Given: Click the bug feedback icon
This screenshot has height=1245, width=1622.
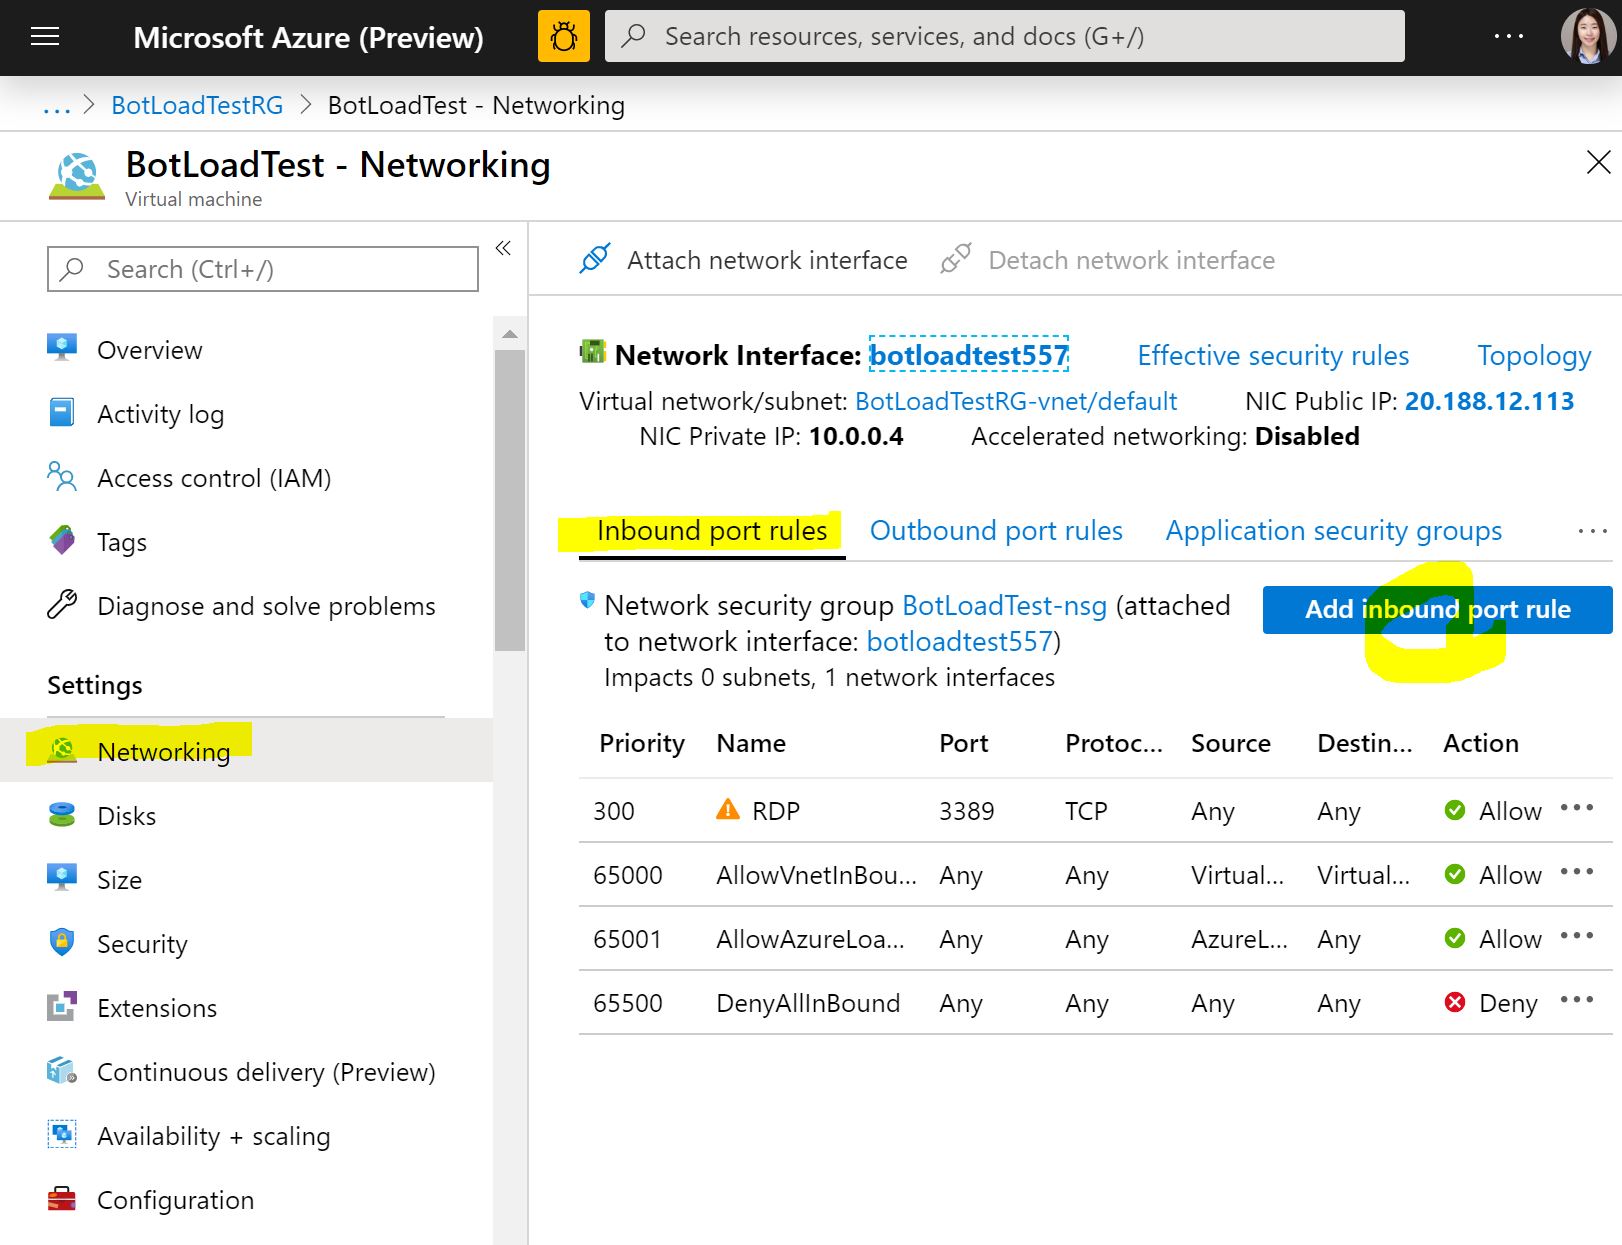Looking at the screenshot, I should (564, 37).
